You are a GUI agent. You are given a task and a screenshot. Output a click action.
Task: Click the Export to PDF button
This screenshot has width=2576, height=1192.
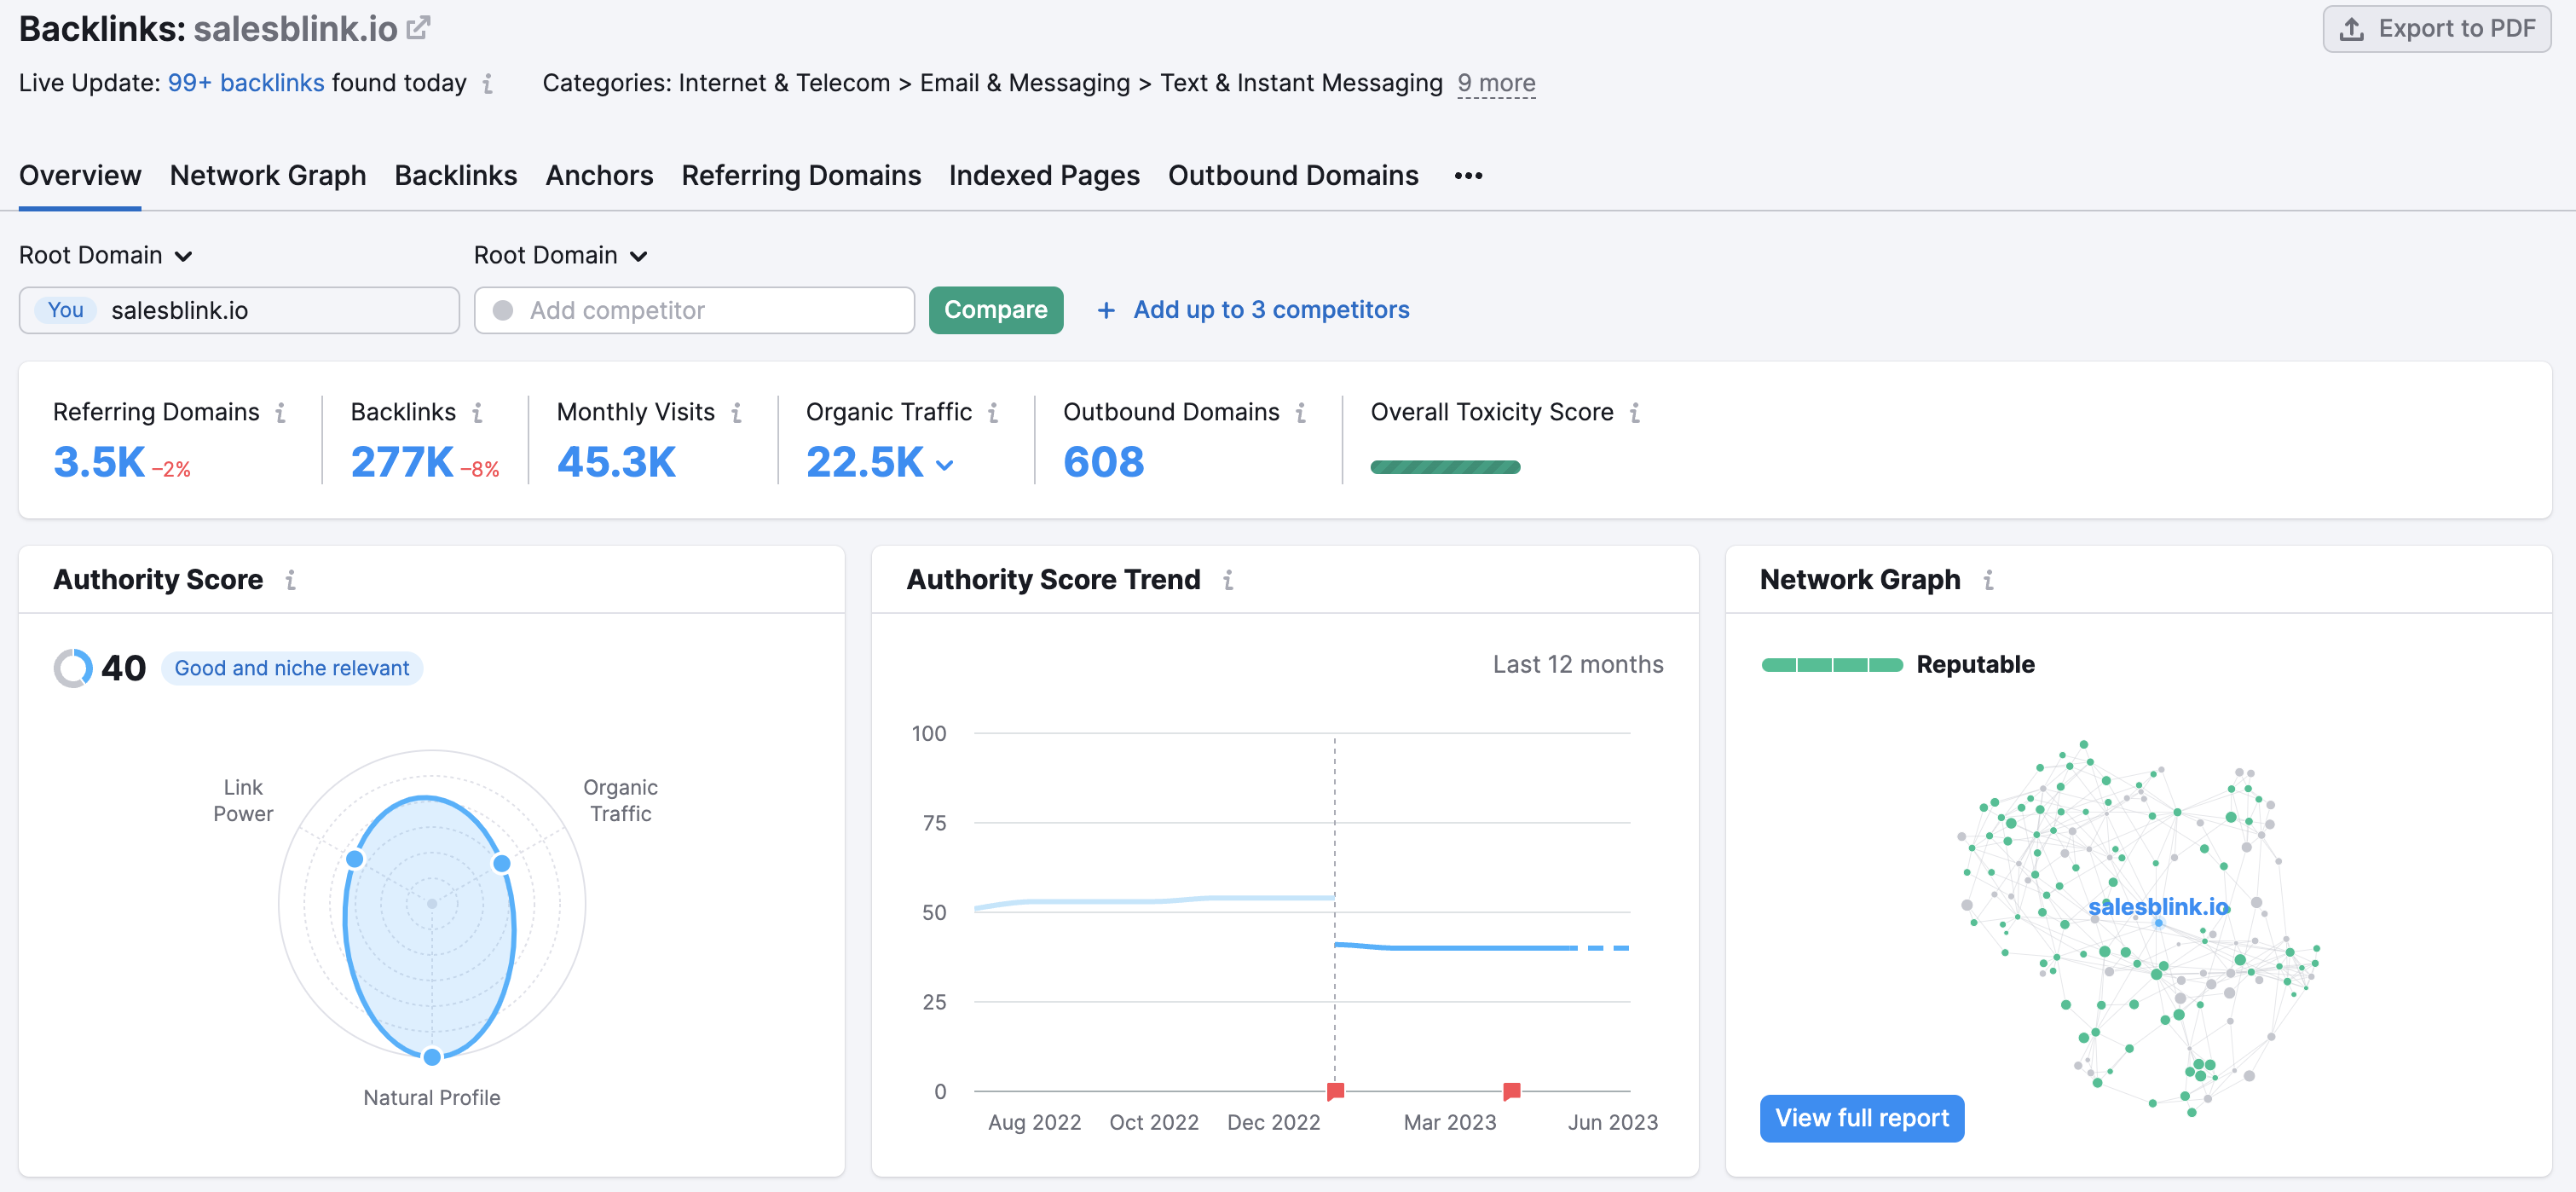[2435, 29]
